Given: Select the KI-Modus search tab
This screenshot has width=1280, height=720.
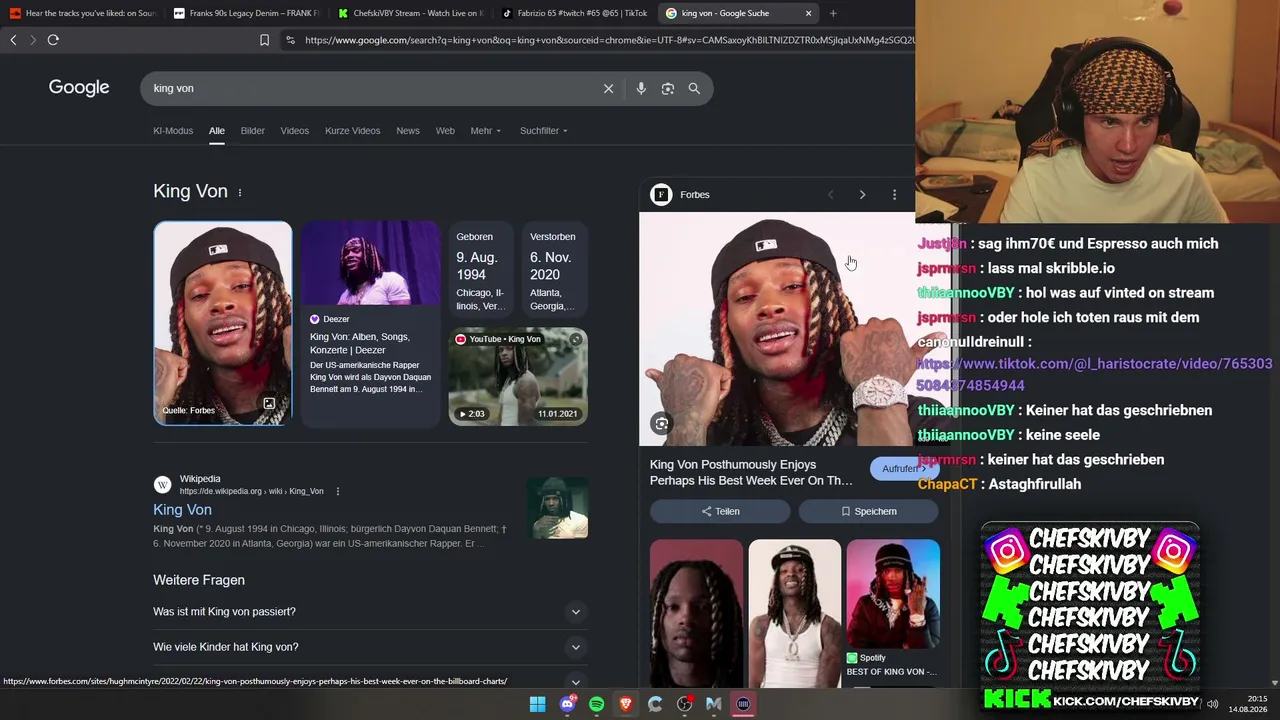Looking at the screenshot, I should 173,131.
